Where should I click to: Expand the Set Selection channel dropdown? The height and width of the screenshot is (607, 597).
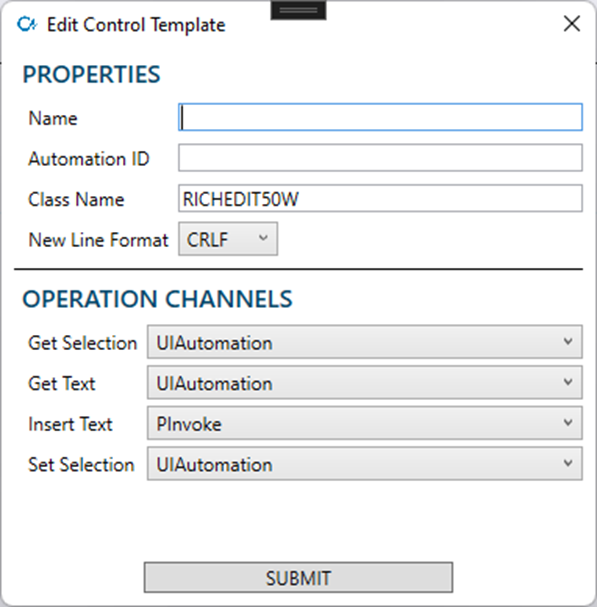[x=365, y=464]
